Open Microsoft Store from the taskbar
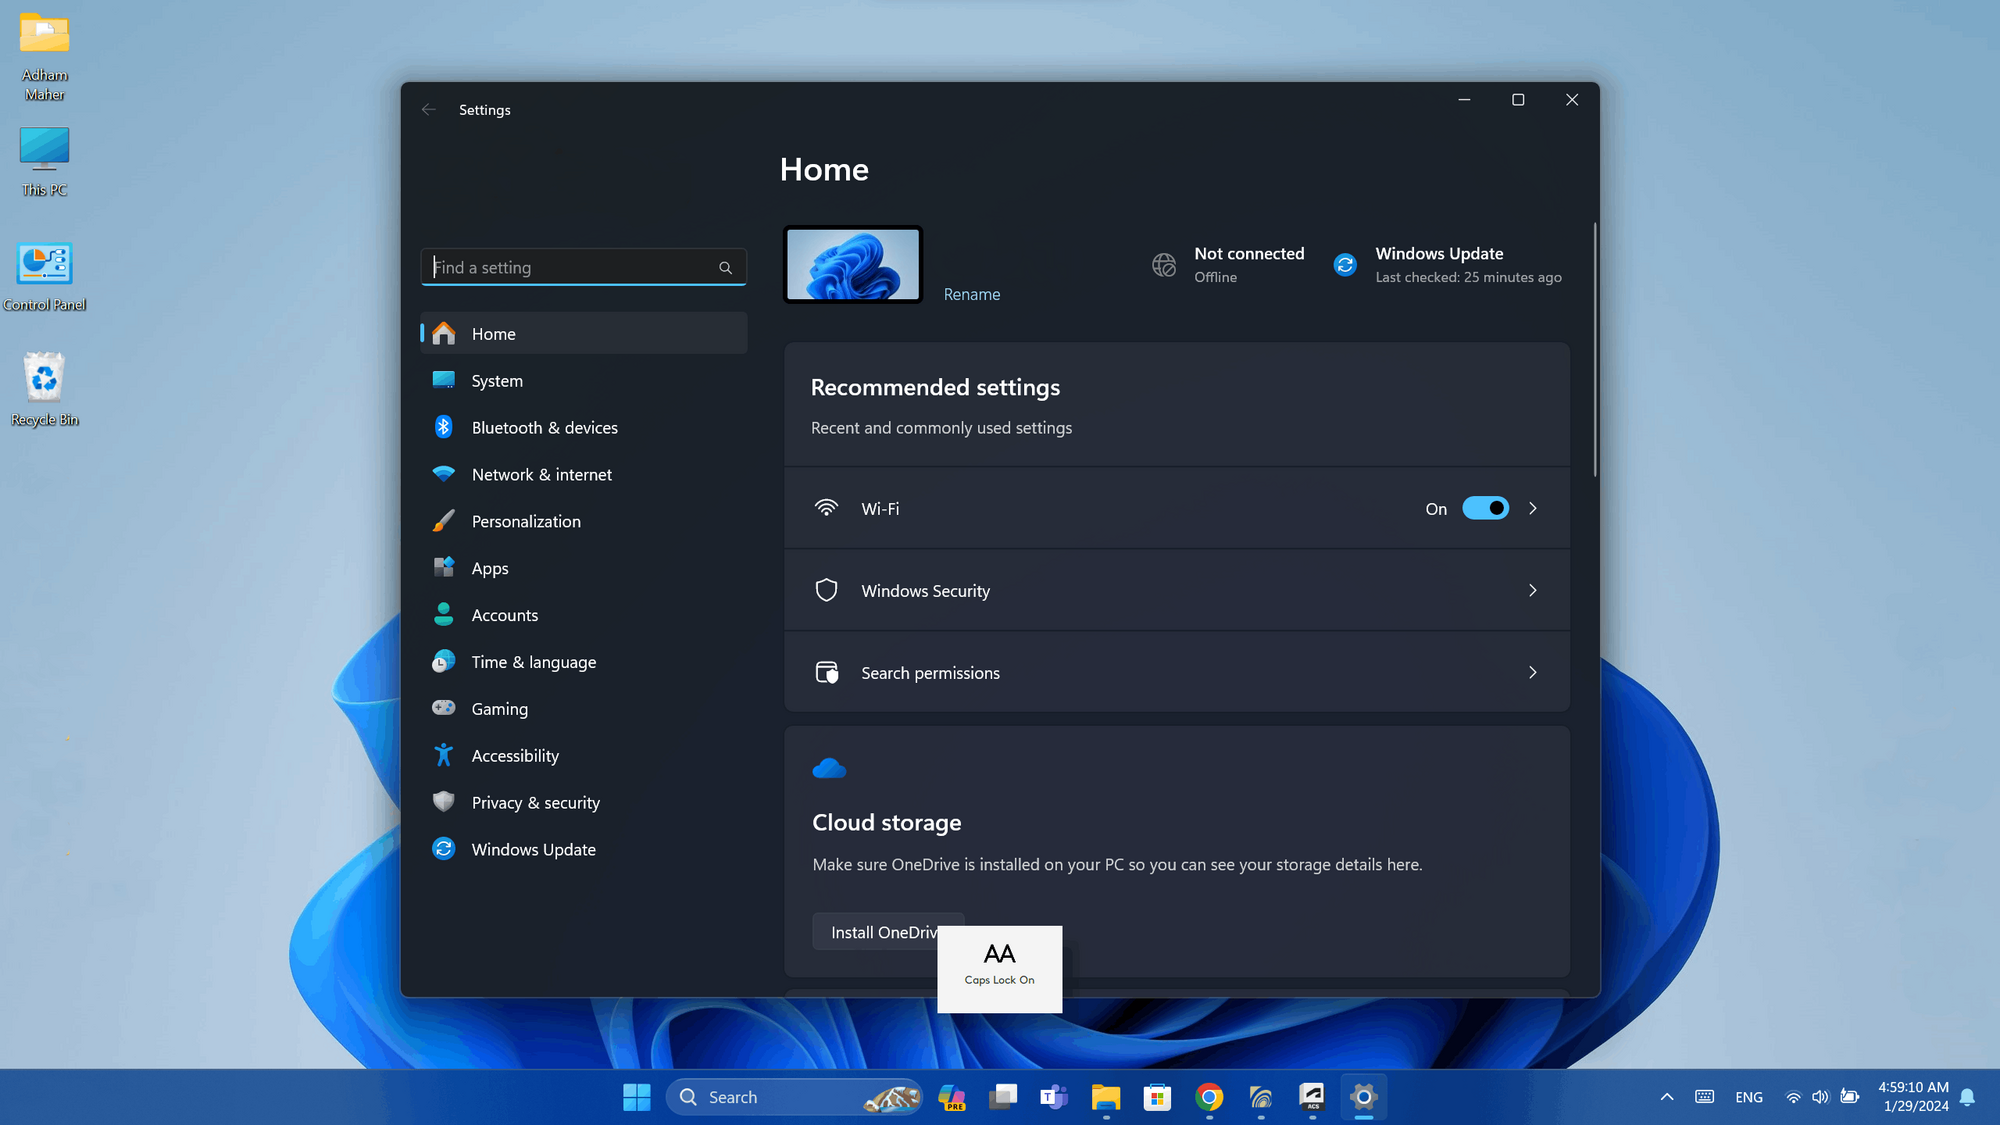The image size is (2000, 1125). (1157, 1097)
